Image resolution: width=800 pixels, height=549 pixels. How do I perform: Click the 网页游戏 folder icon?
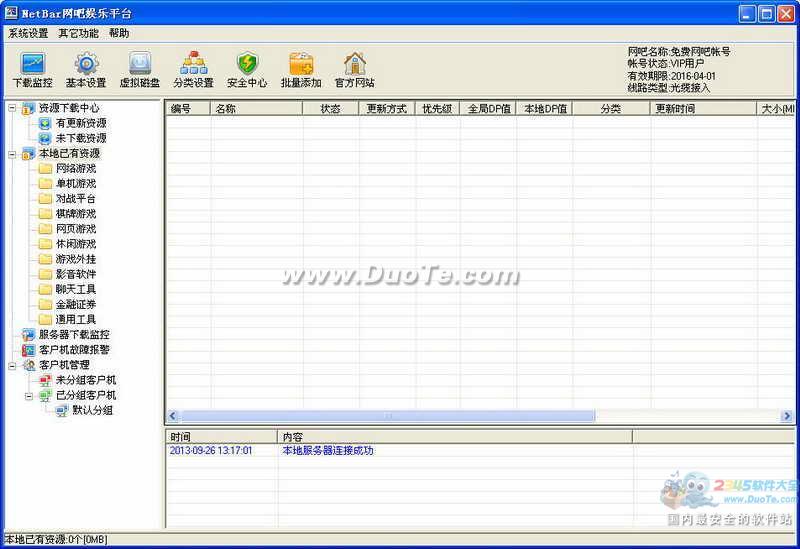[x=45, y=229]
